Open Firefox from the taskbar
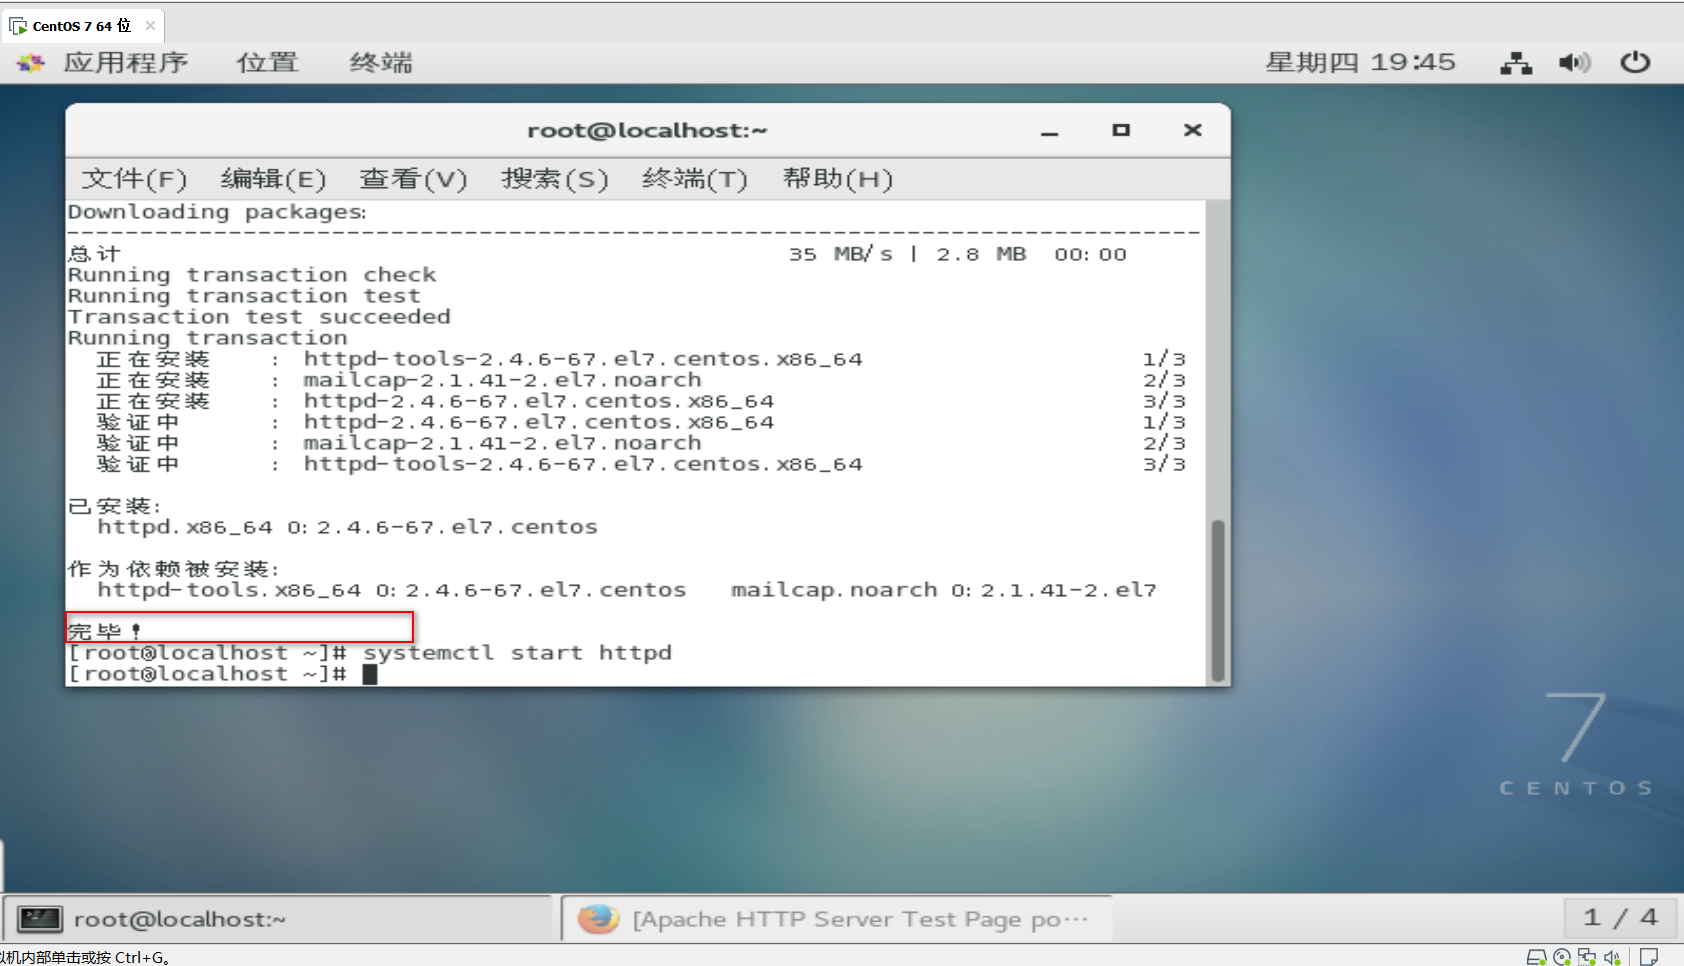Viewport: 1684px width, 966px height. click(x=598, y=917)
